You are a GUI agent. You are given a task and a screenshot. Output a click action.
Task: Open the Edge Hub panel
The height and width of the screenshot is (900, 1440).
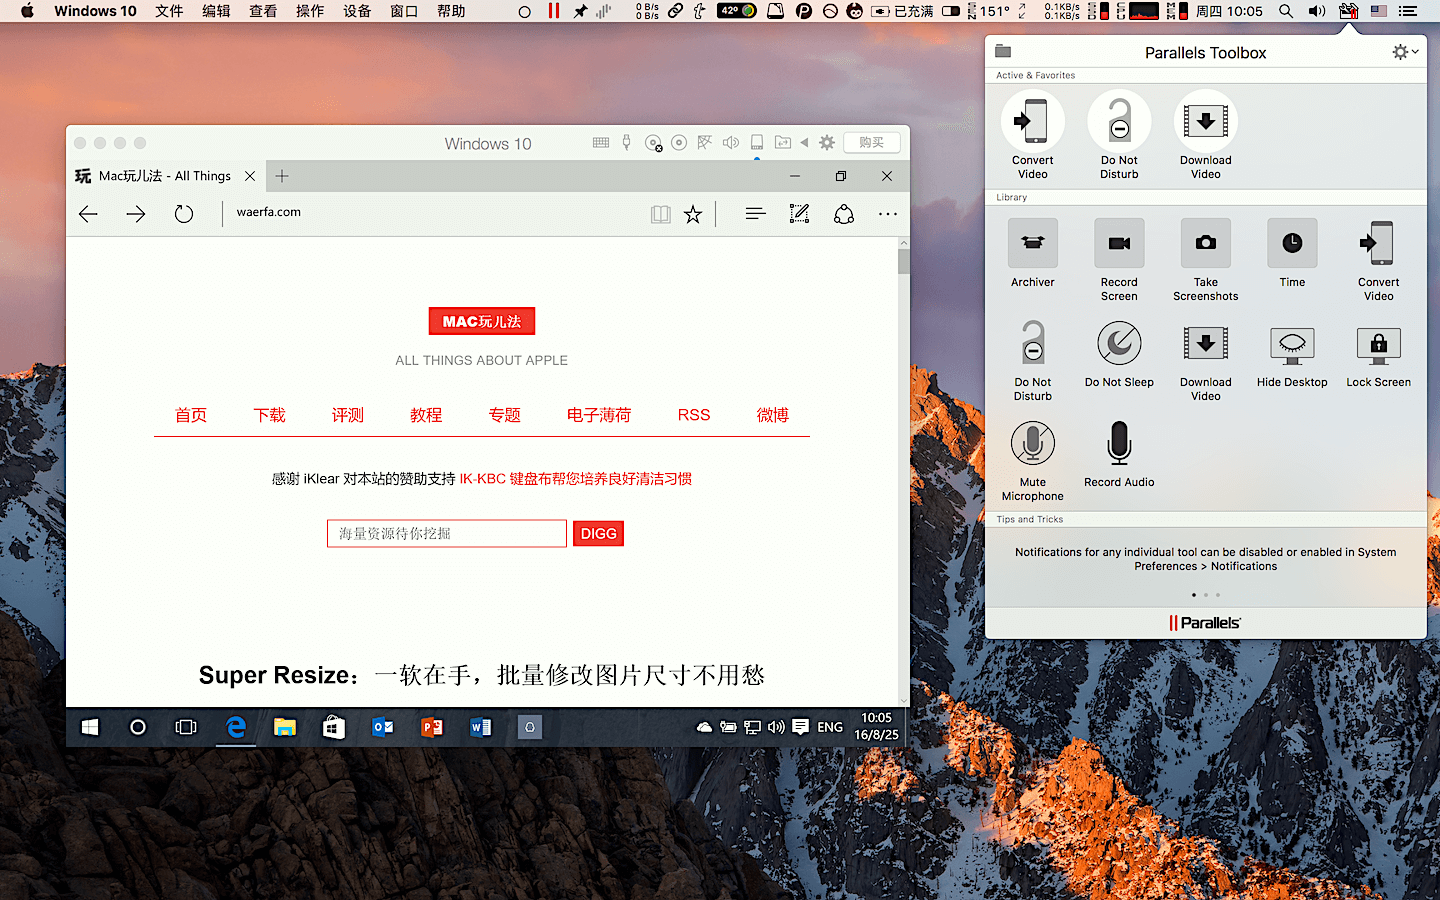pos(755,214)
